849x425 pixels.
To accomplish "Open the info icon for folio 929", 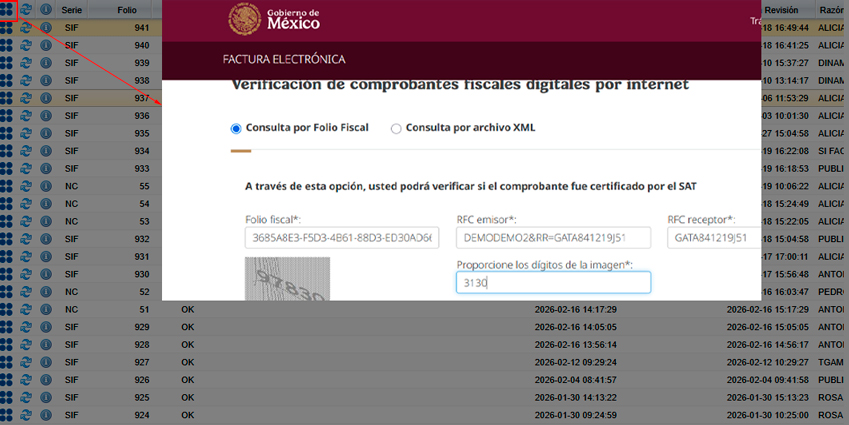I will pos(45,327).
